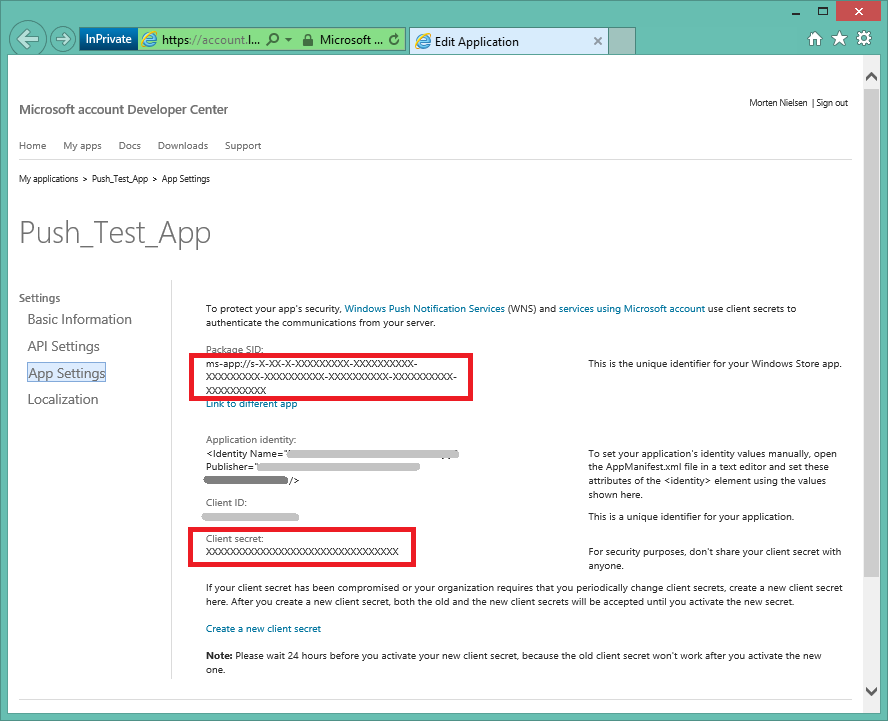The image size is (888, 721).
Task: Click the search magnifier in address bar
Action: tap(272, 40)
